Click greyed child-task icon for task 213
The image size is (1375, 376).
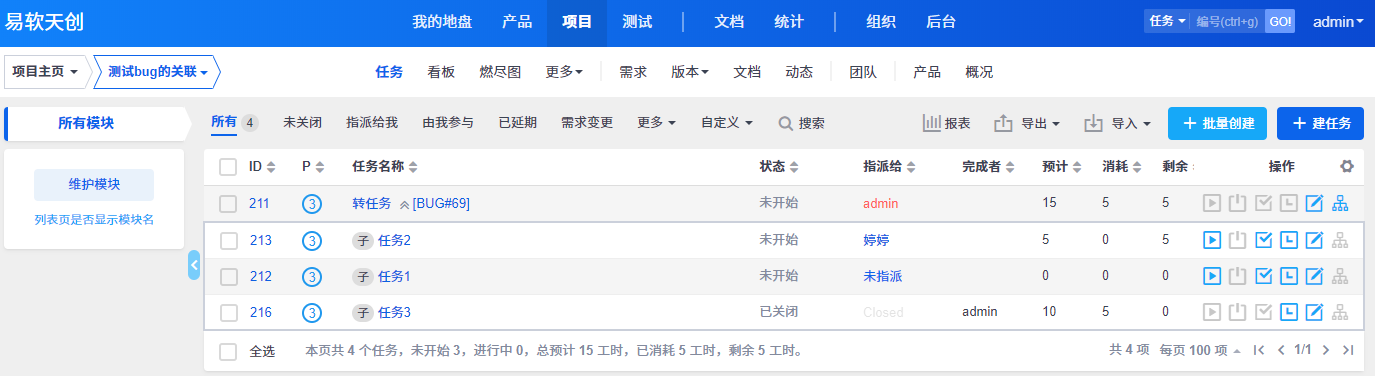(x=1341, y=240)
